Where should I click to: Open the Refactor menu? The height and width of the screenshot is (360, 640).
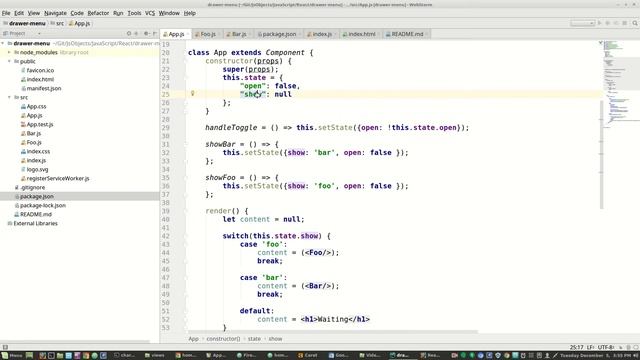98,13
